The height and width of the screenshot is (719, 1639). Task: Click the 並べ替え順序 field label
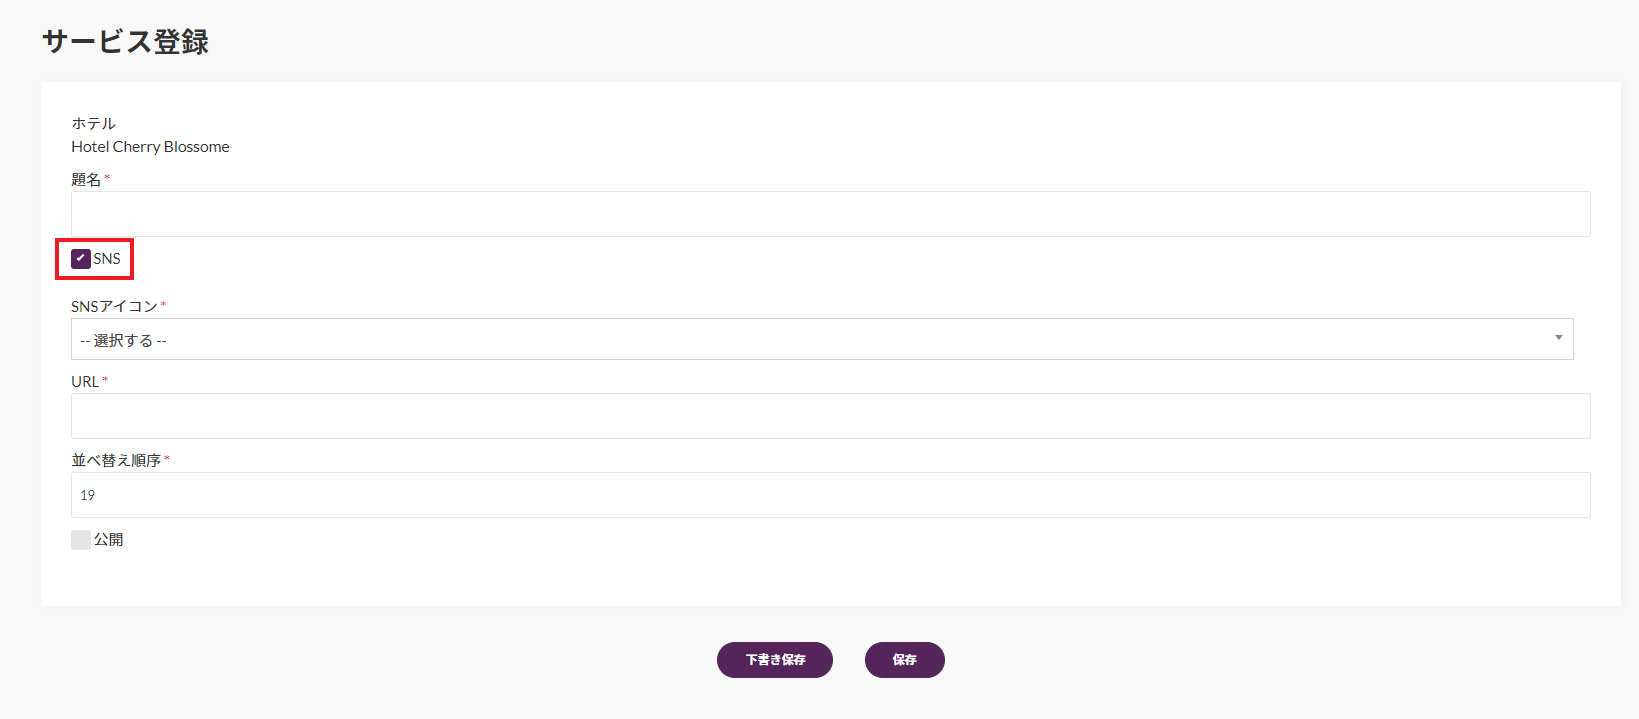(x=116, y=461)
